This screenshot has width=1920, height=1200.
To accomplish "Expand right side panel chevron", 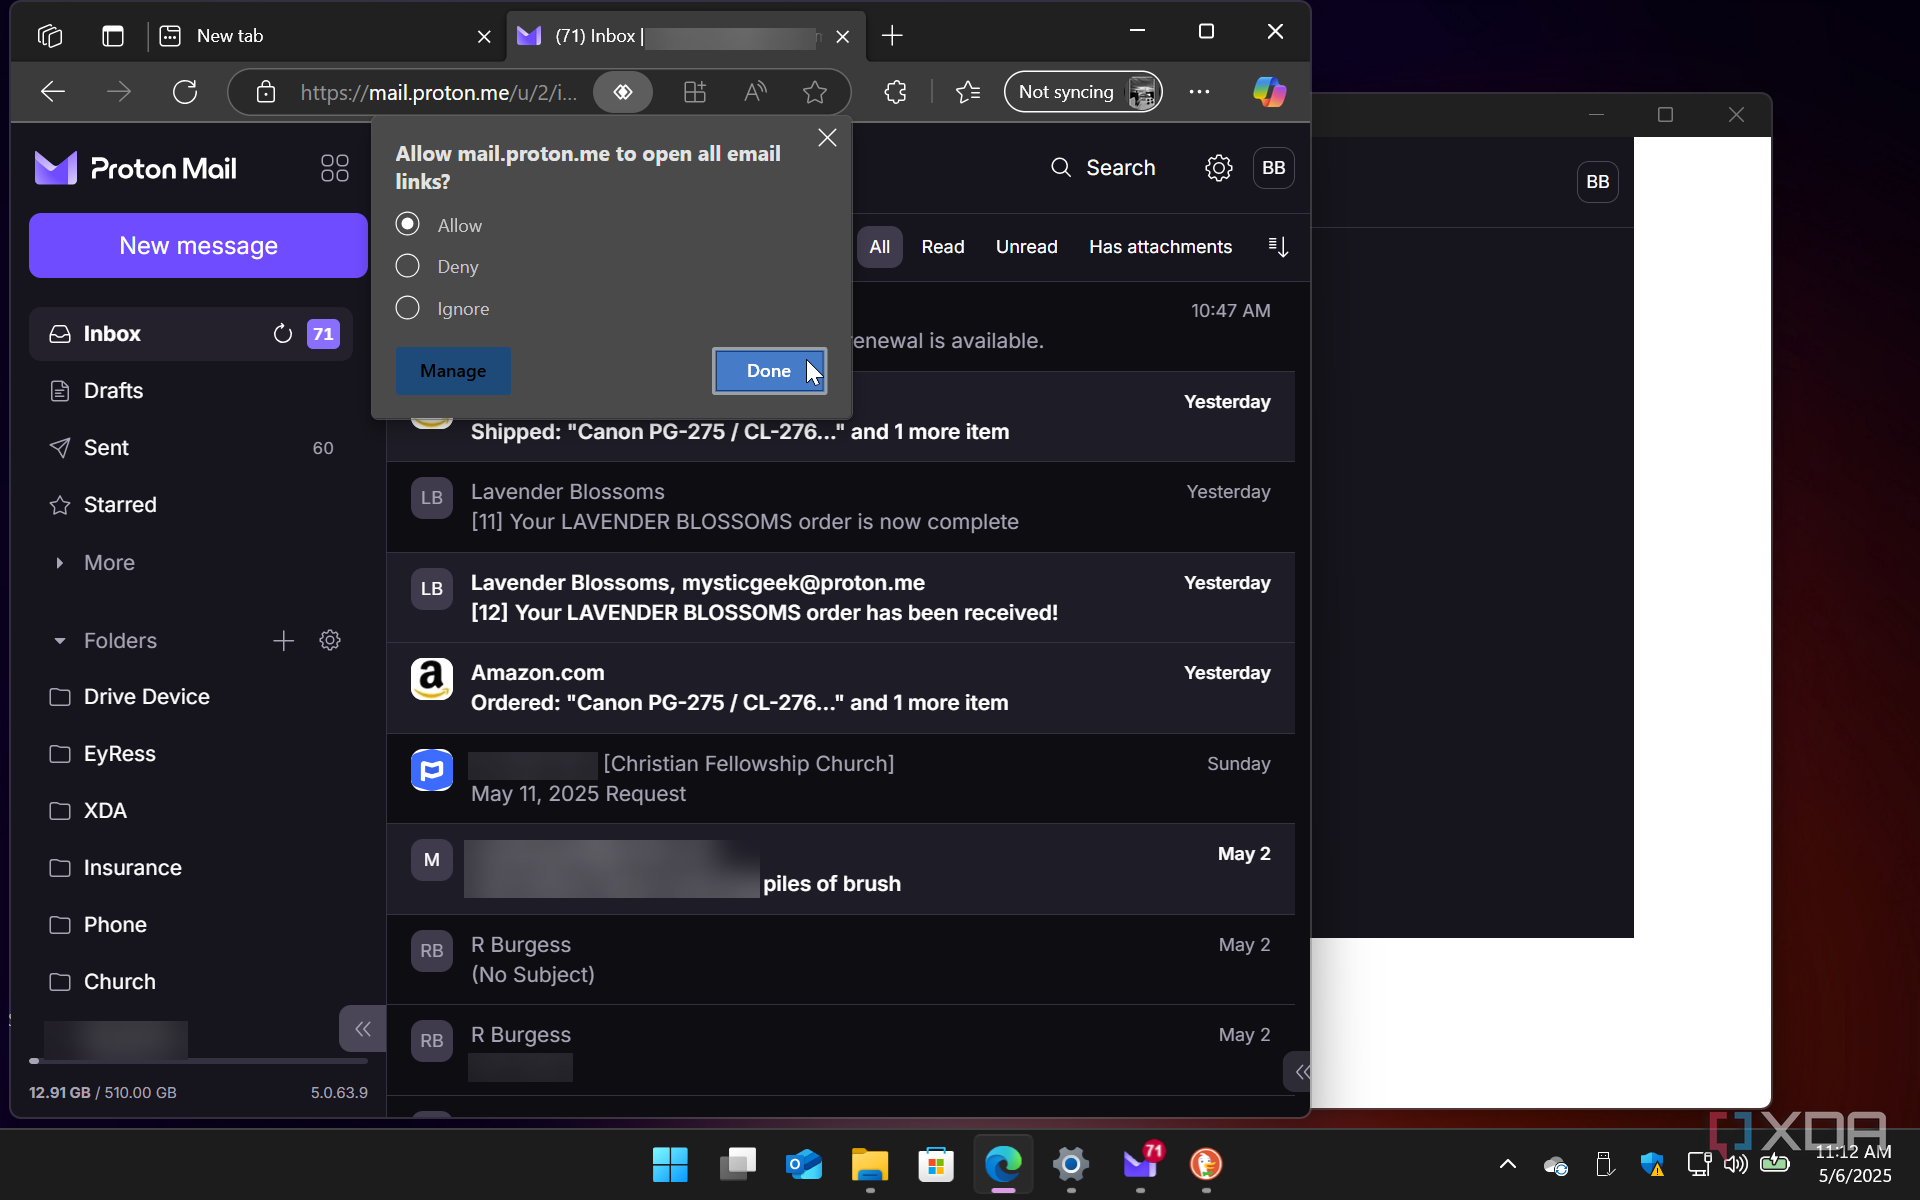I will (x=1299, y=1072).
